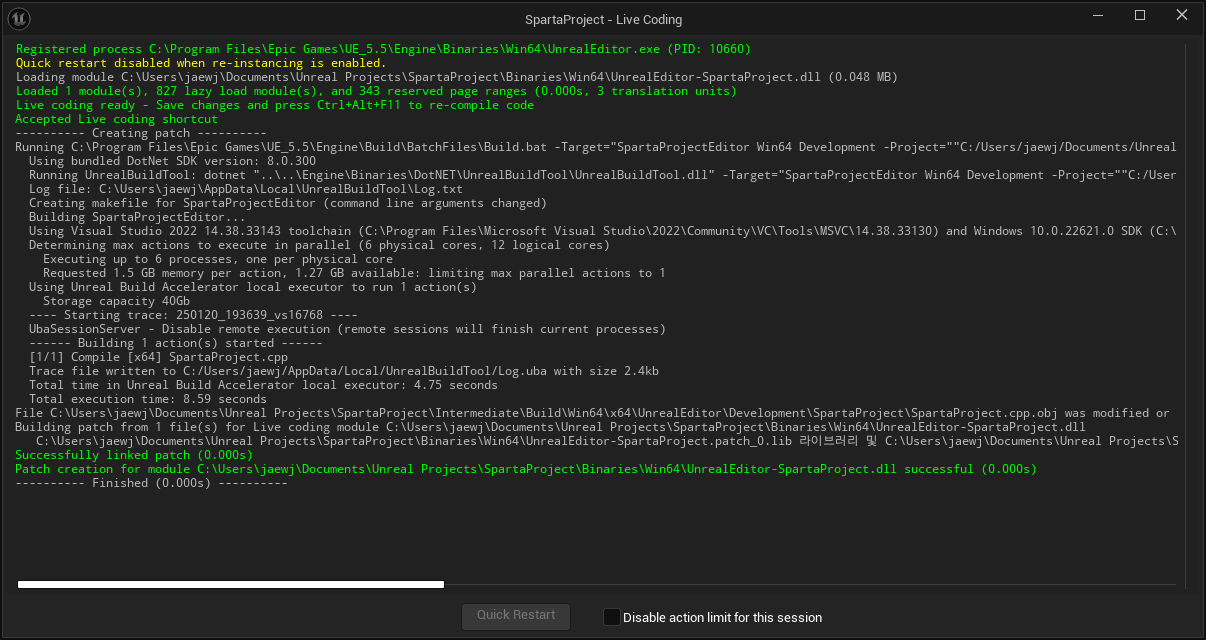Screen dimensions: 1206x640
Task: Click the 'Storage capacity 40Gb' line
Action: (116, 301)
